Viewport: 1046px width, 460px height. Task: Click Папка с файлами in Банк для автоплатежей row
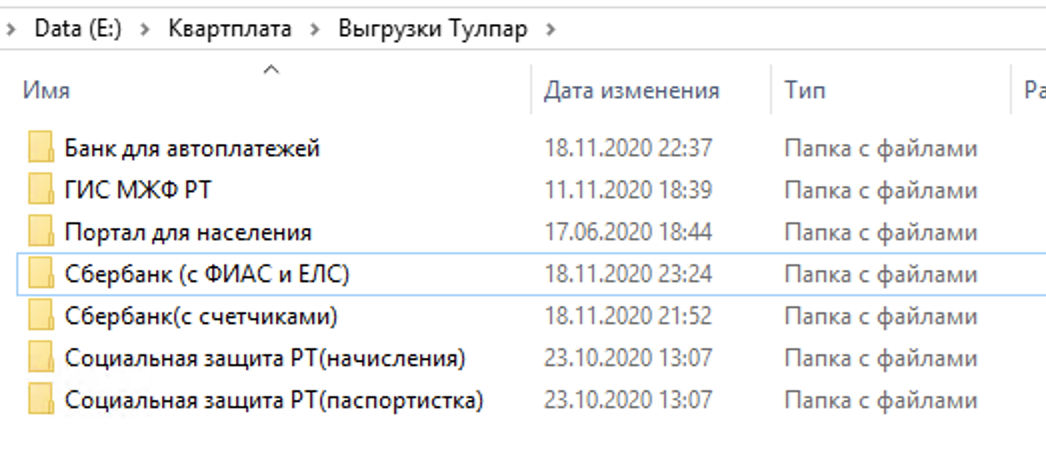tap(881, 148)
